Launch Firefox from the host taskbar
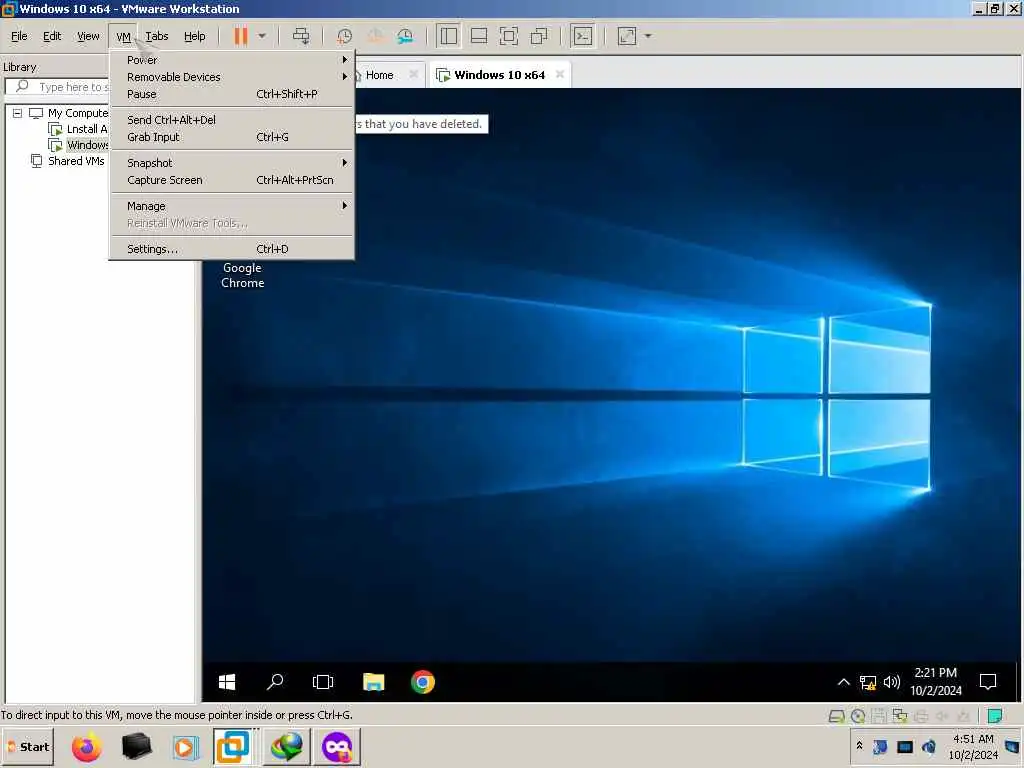This screenshot has height=768, width=1024. (x=86, y=747)
